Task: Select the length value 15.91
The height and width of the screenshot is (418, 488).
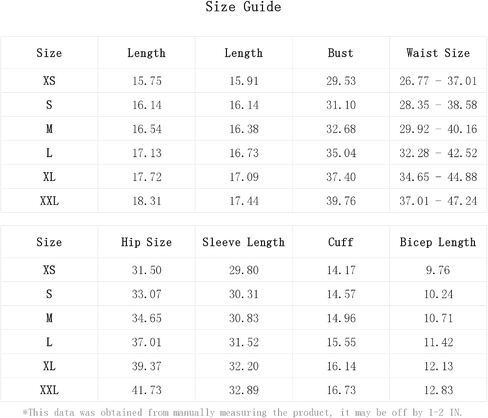Action: coord(244,81)
